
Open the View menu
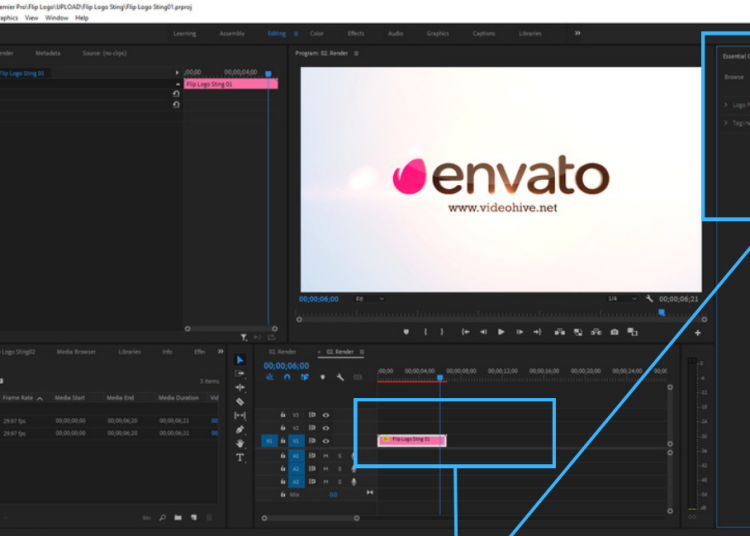[x=32, y=18]
